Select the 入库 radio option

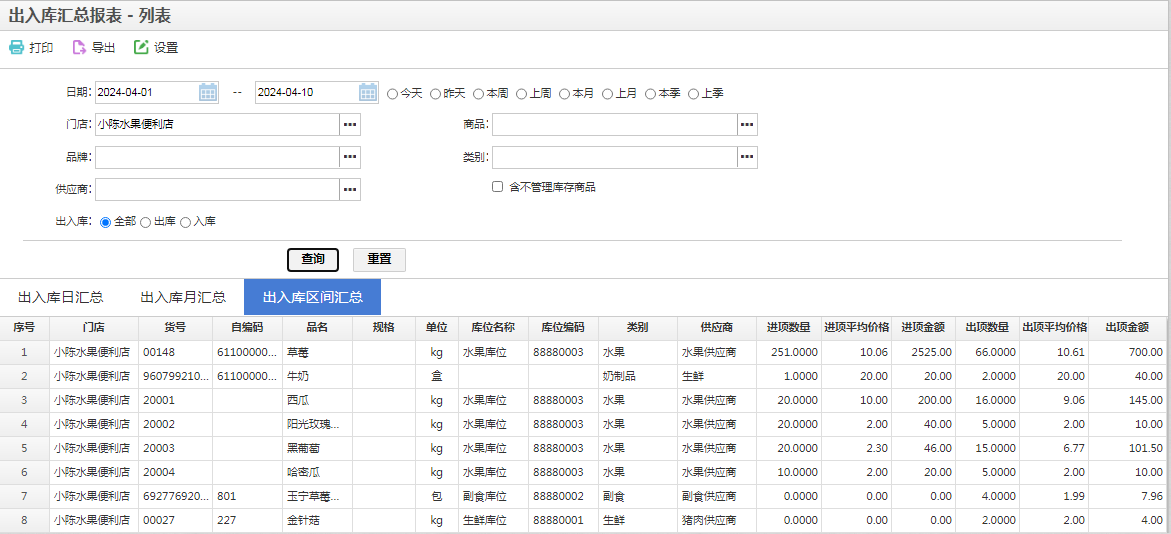coord(185,223)
